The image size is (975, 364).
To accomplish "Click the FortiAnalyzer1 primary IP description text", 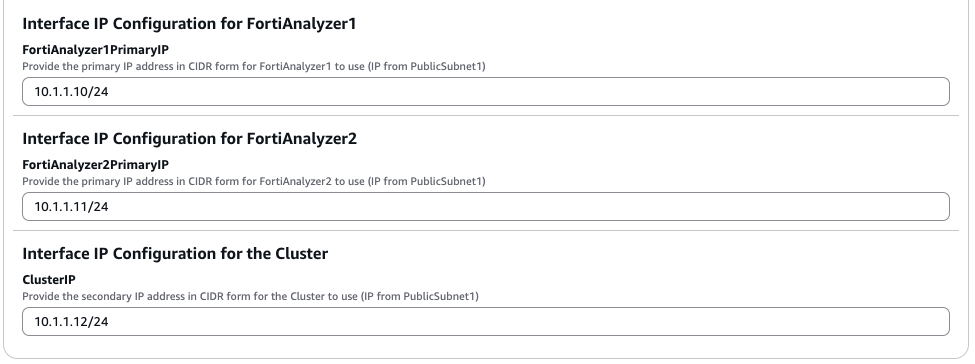I will (x=254, y=66).
